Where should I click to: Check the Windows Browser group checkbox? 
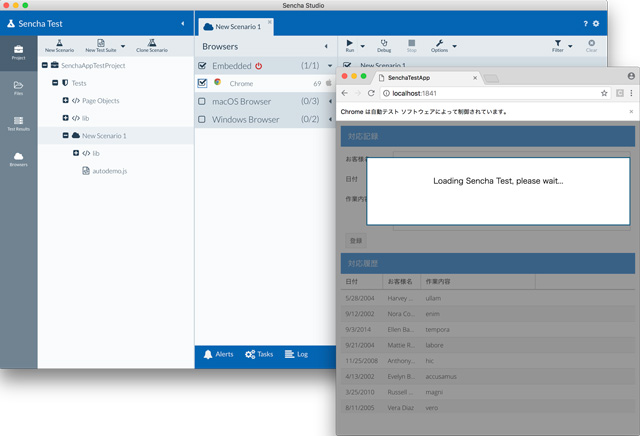(202, 119)
